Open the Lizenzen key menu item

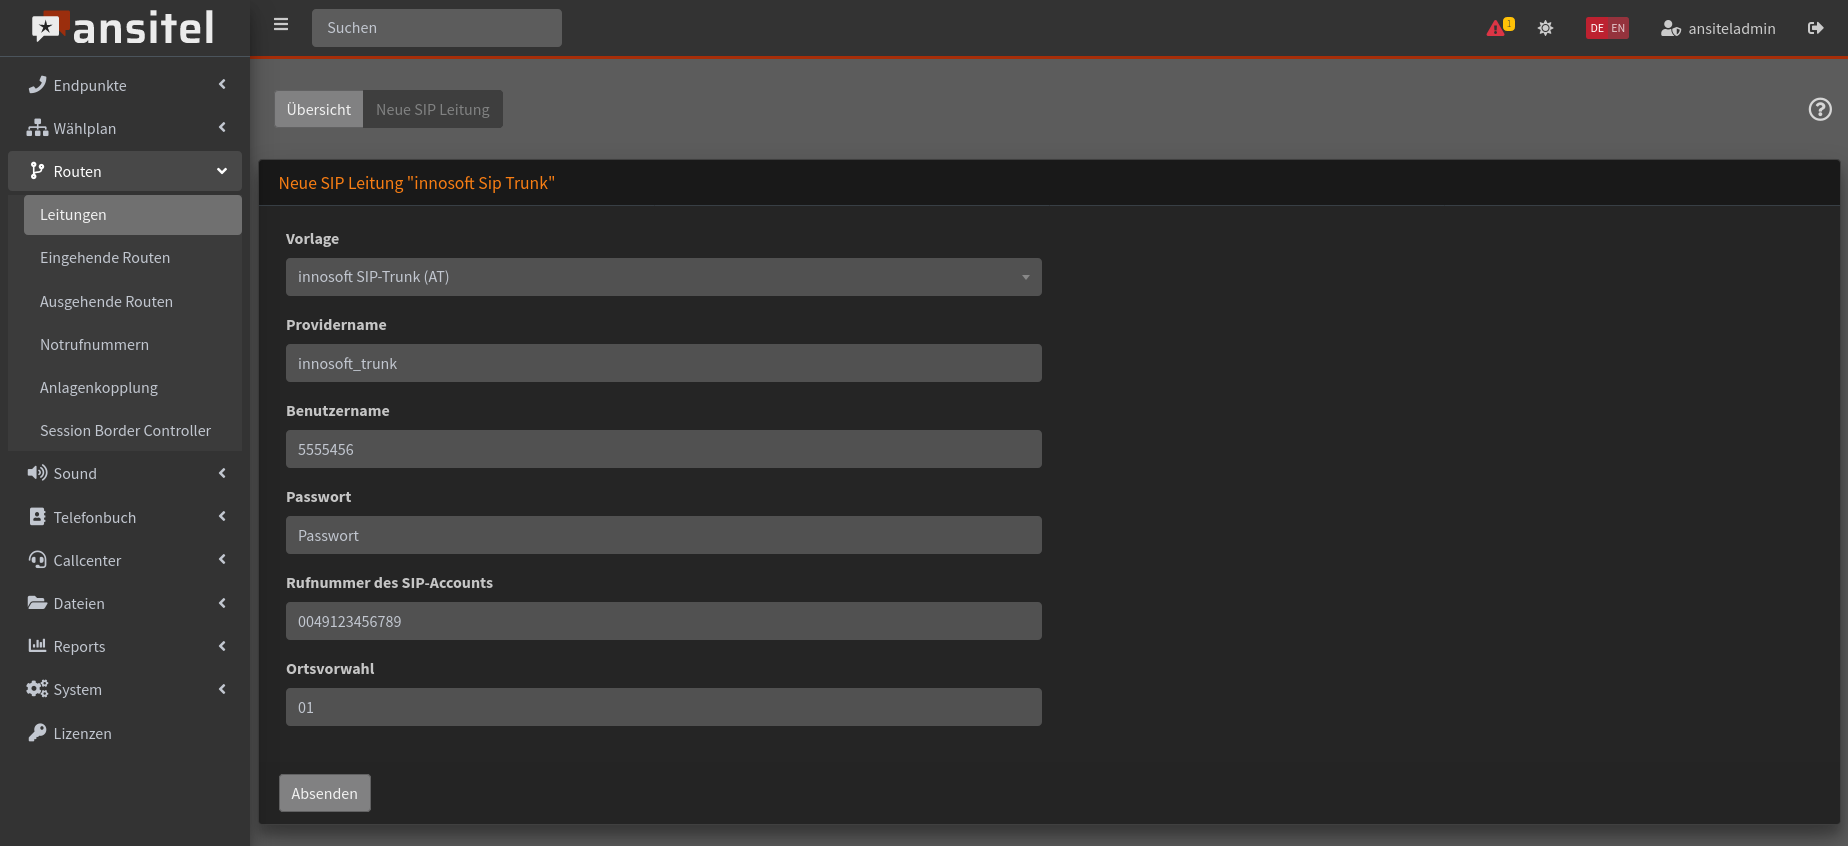pos(82,733)
